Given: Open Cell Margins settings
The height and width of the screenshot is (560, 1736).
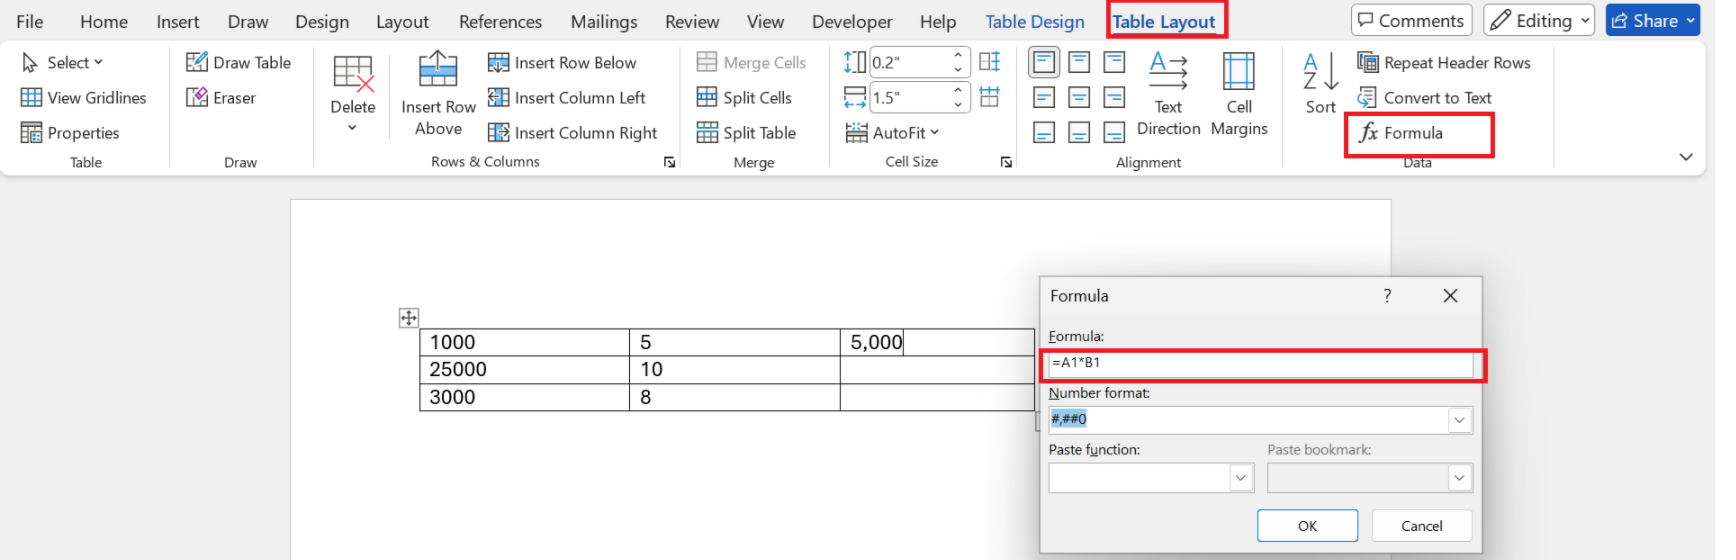Looking at the screenshot, I should coord(1239,95).
